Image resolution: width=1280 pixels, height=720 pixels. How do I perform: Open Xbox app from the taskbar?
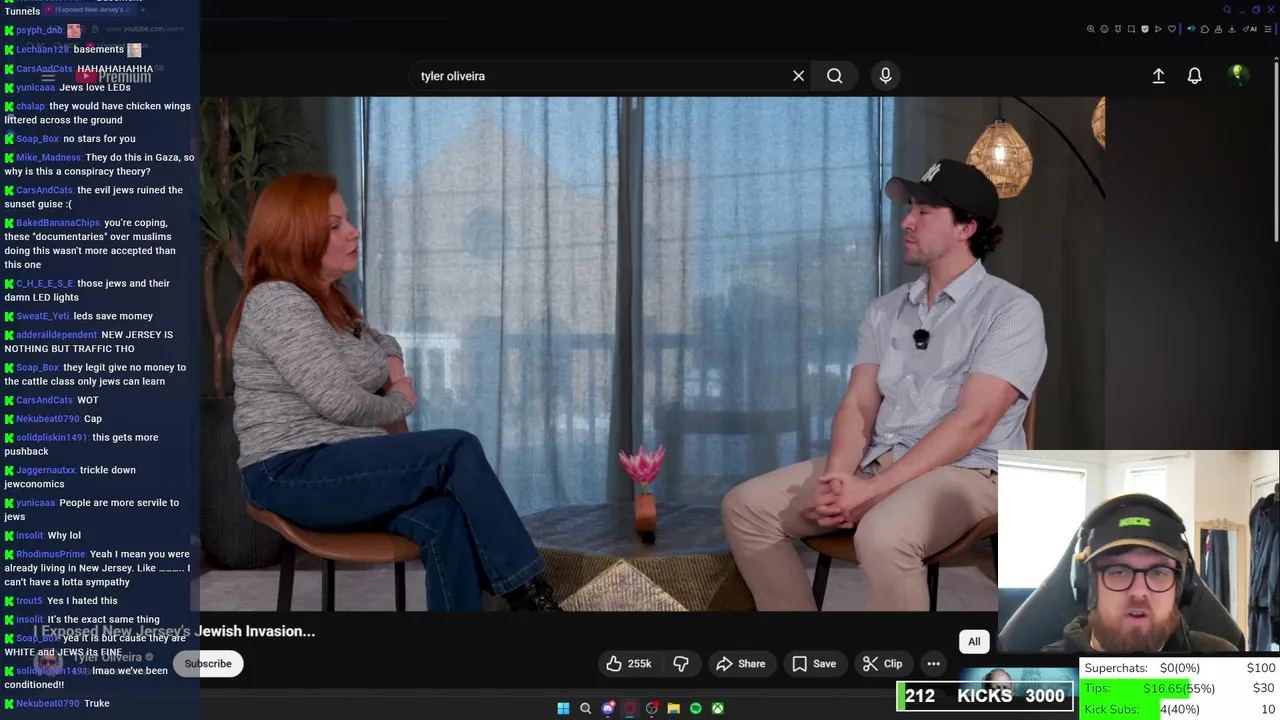(x=717, y=708)
